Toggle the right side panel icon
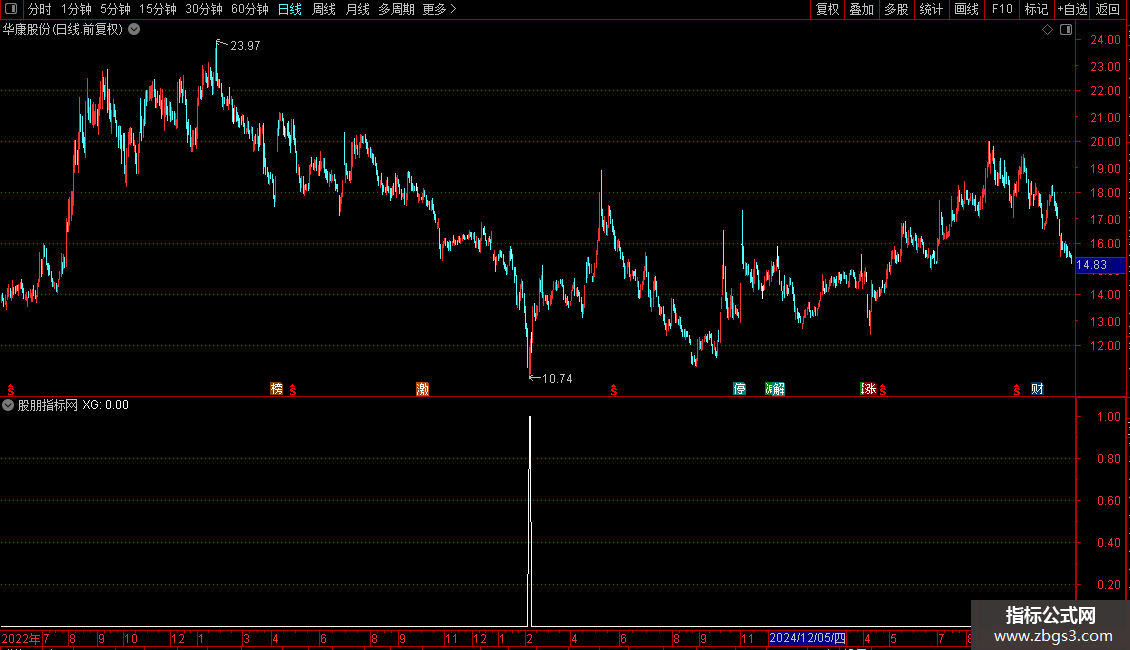 tap(1066, 30)
